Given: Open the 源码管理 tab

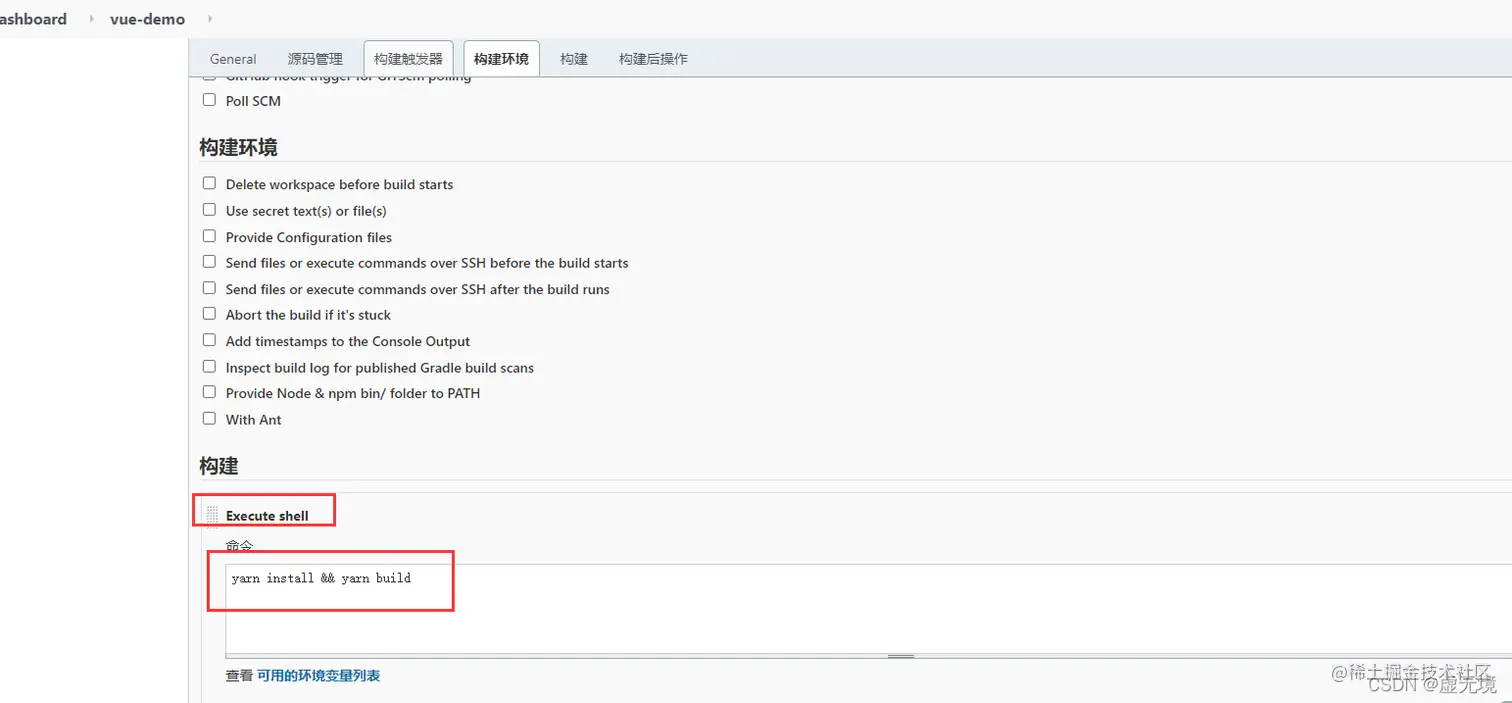Looking at the screenshot, I should pos(315,59).
